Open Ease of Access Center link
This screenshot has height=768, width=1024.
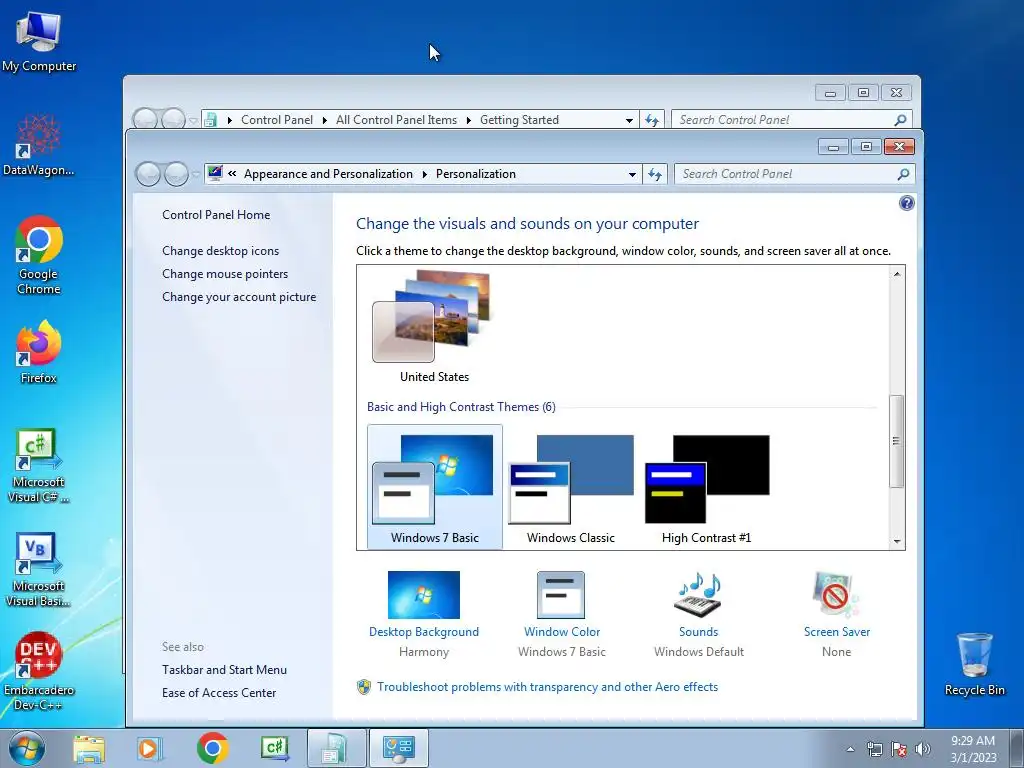[219, 692]
